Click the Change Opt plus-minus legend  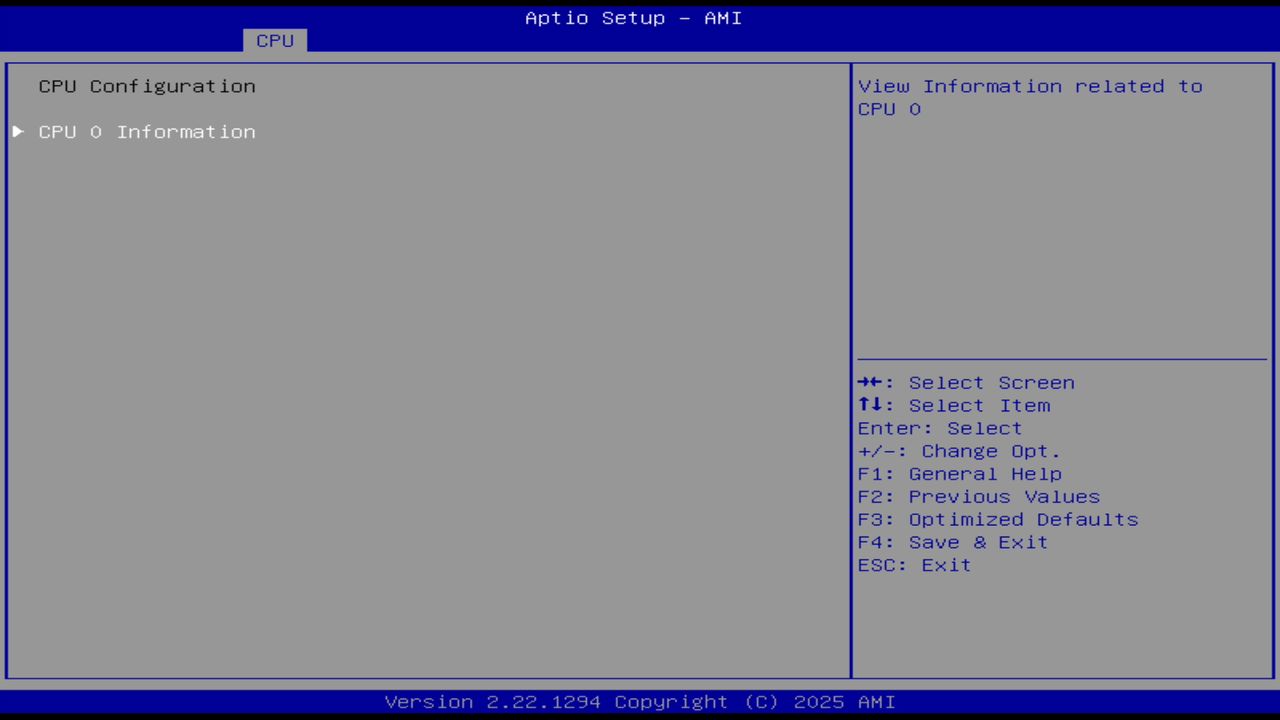(957, 451)
